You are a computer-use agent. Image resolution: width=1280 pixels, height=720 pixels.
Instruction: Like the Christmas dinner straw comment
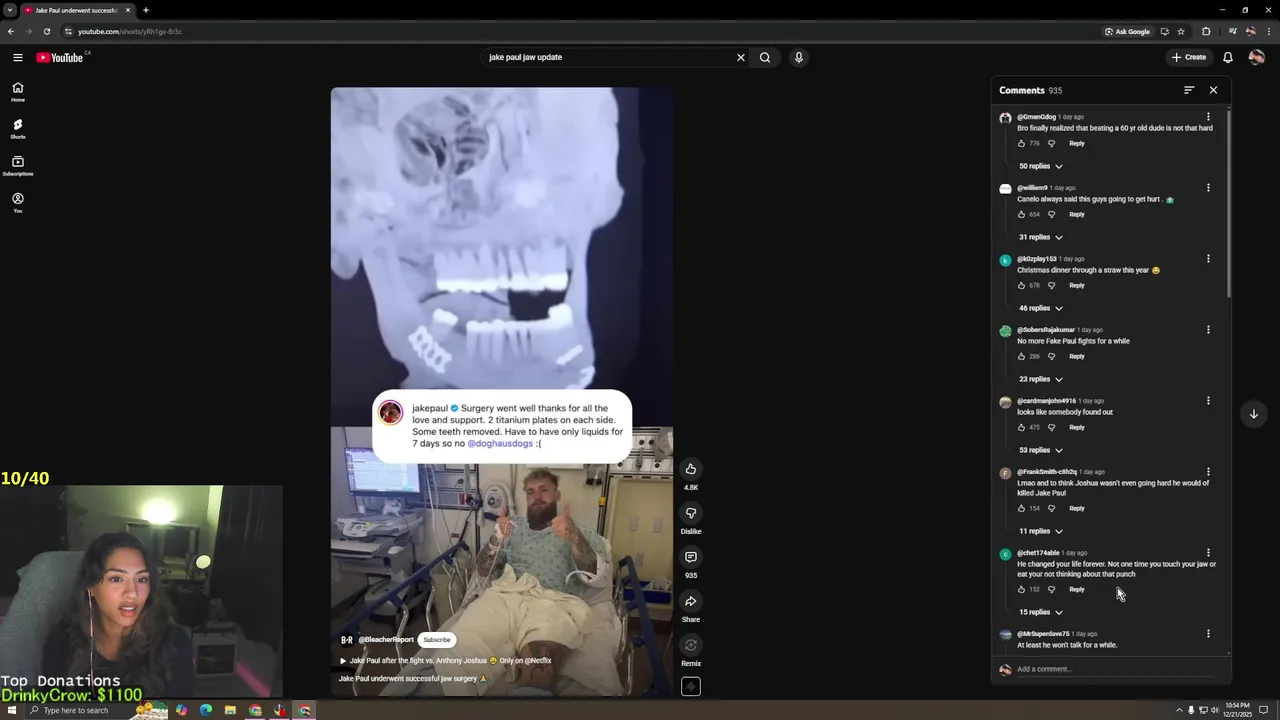pos(1021,285)
